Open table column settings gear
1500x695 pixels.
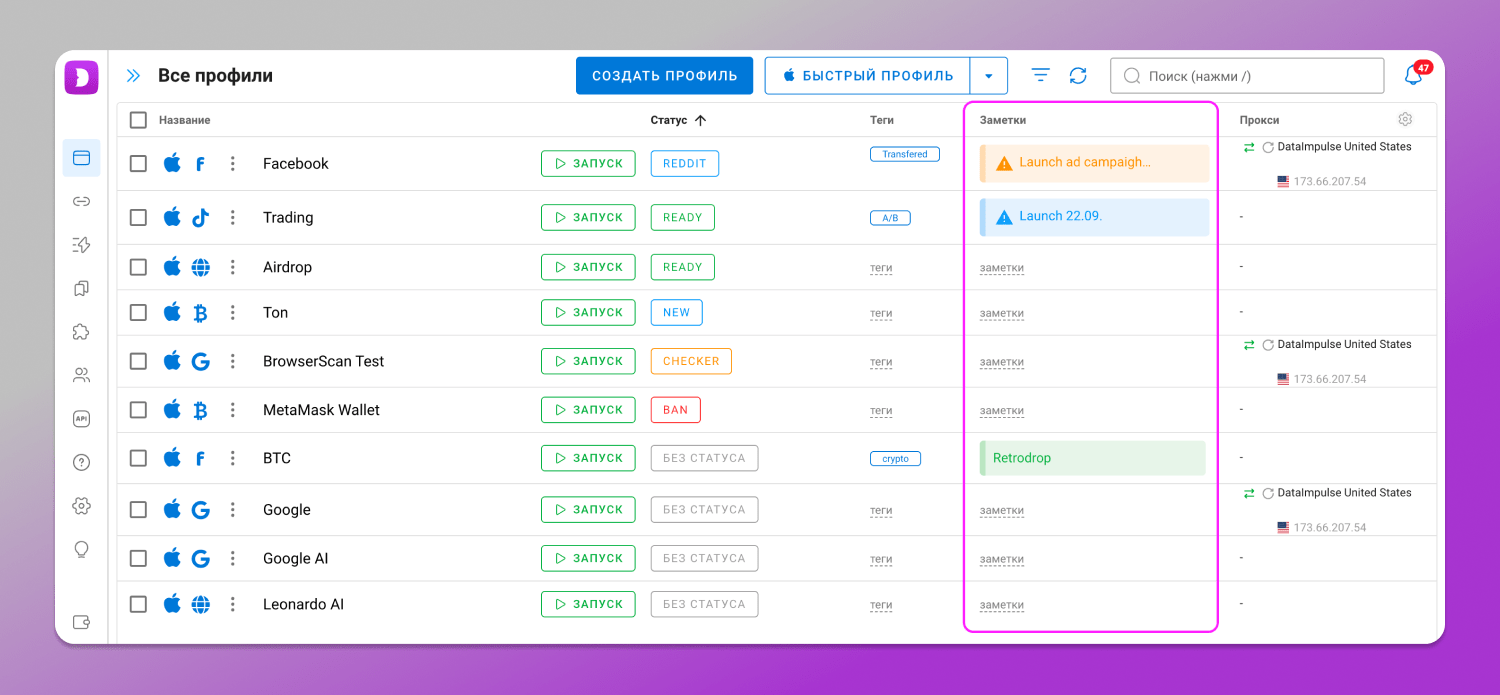tap(1405, 120)
